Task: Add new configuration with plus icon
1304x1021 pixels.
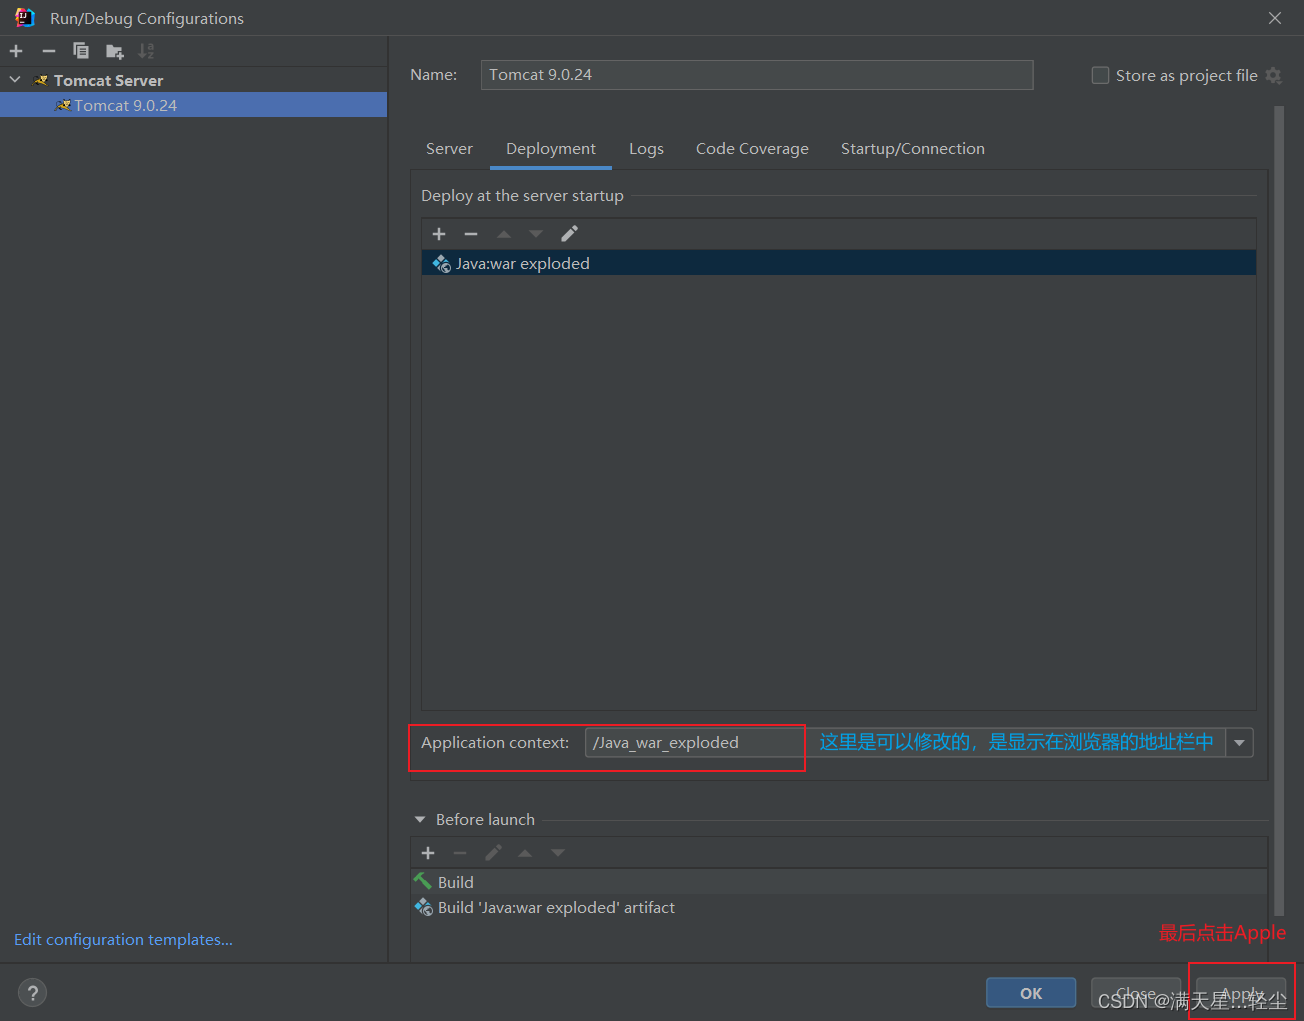Action: pyautogui.click(x=16, y=51)
